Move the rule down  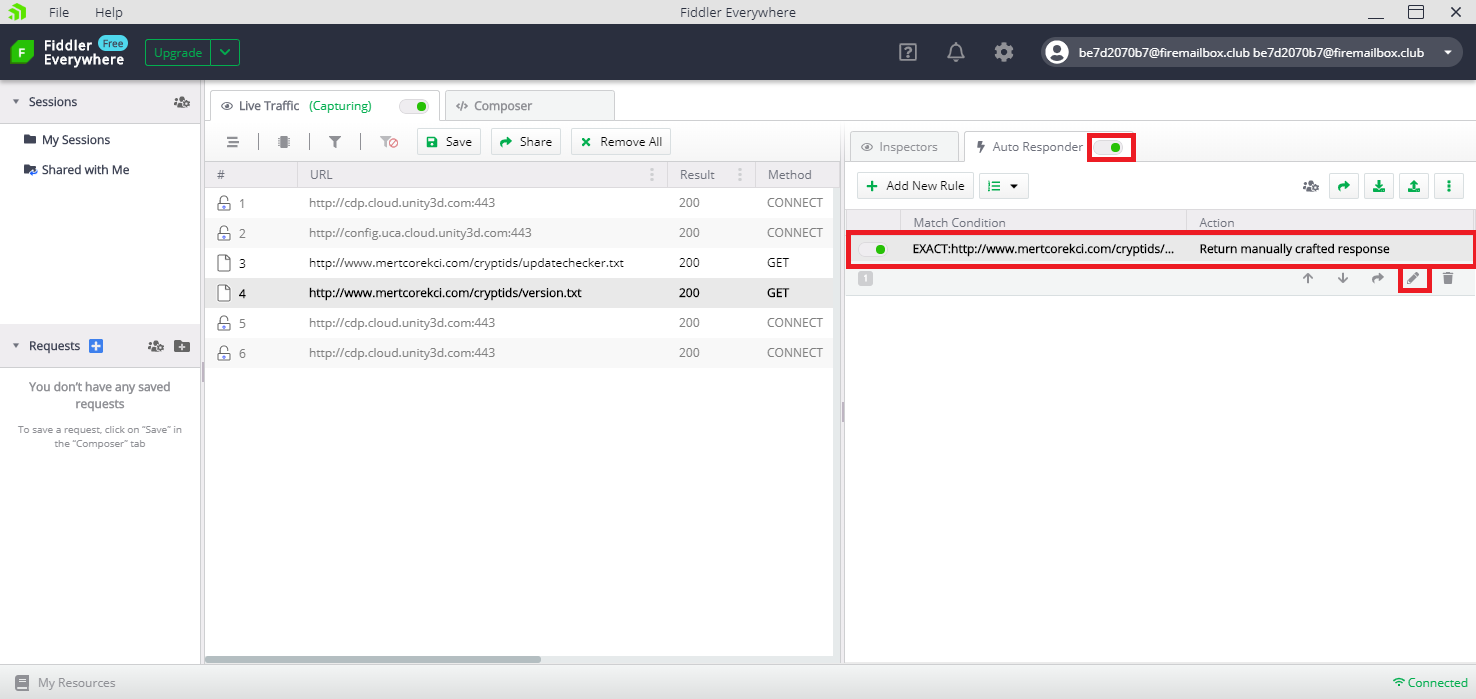[1343, 278]
